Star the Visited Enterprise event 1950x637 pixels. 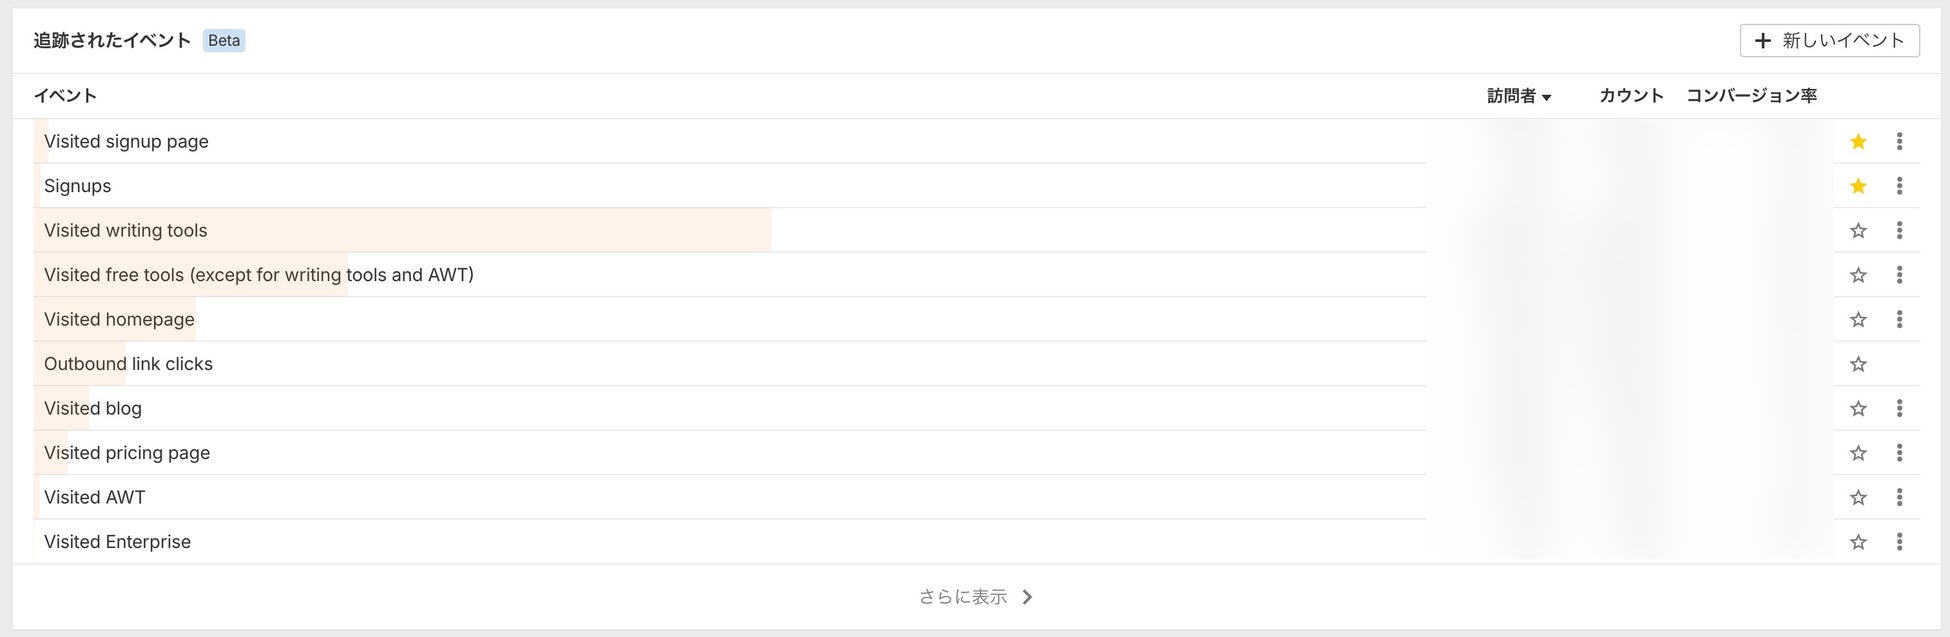(1858, 542)
